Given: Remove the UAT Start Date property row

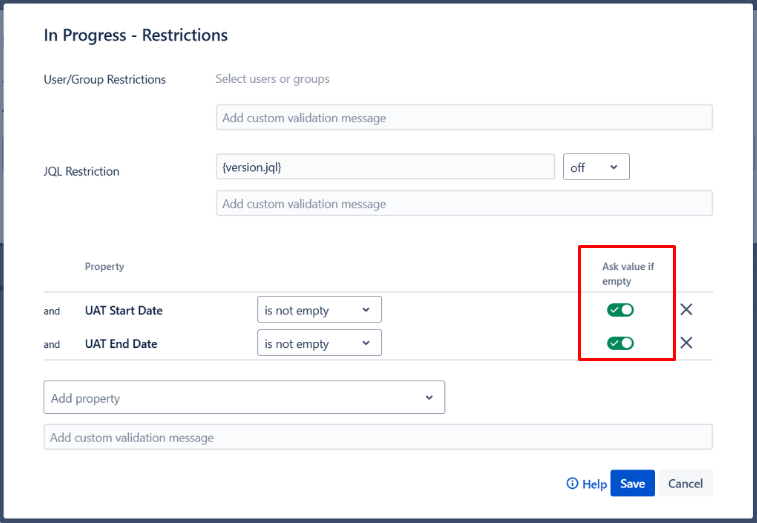Looking at the screenshot, I should tap(686, 310).
